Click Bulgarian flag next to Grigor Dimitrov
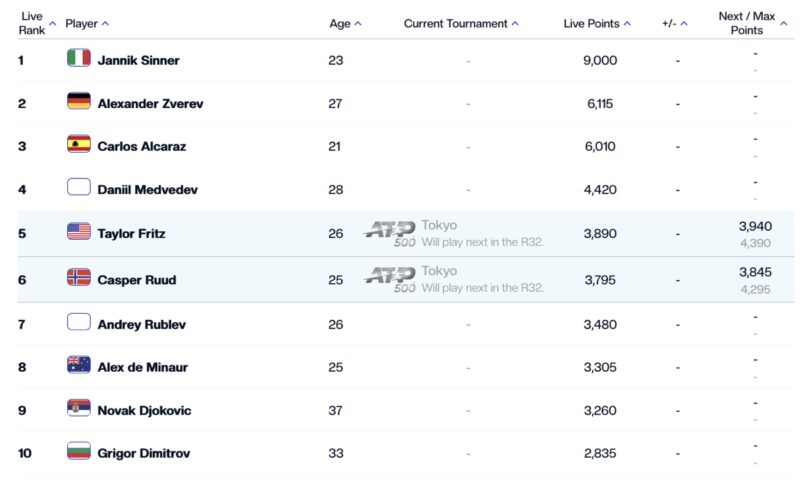Image resolution: width=800 pixels, height=493 pixels. (79, 451)
